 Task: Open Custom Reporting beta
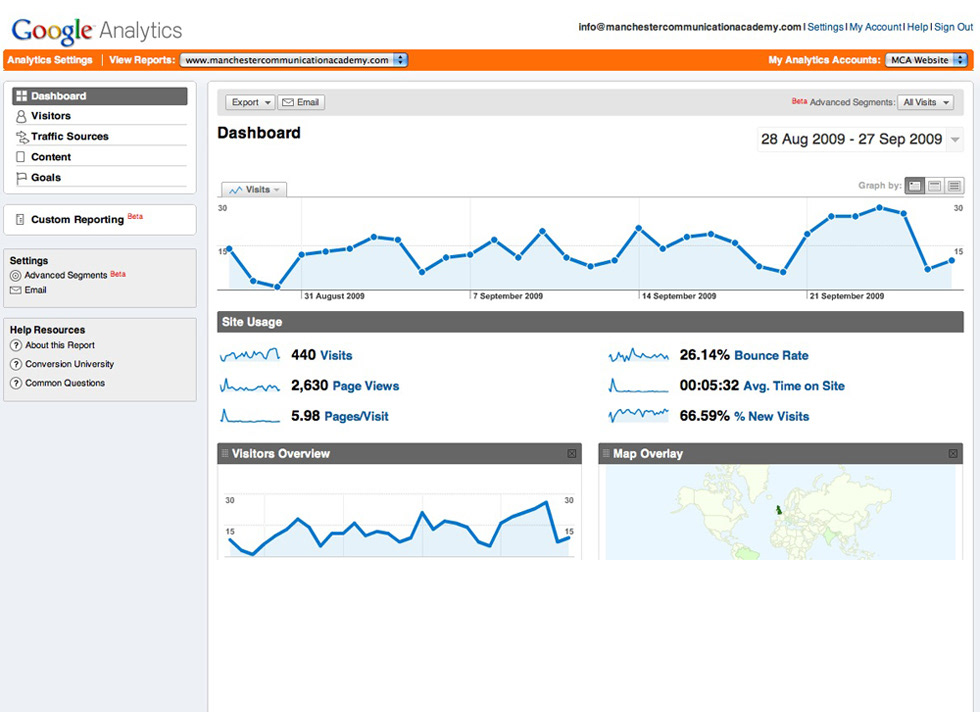[x=78, y=219]
